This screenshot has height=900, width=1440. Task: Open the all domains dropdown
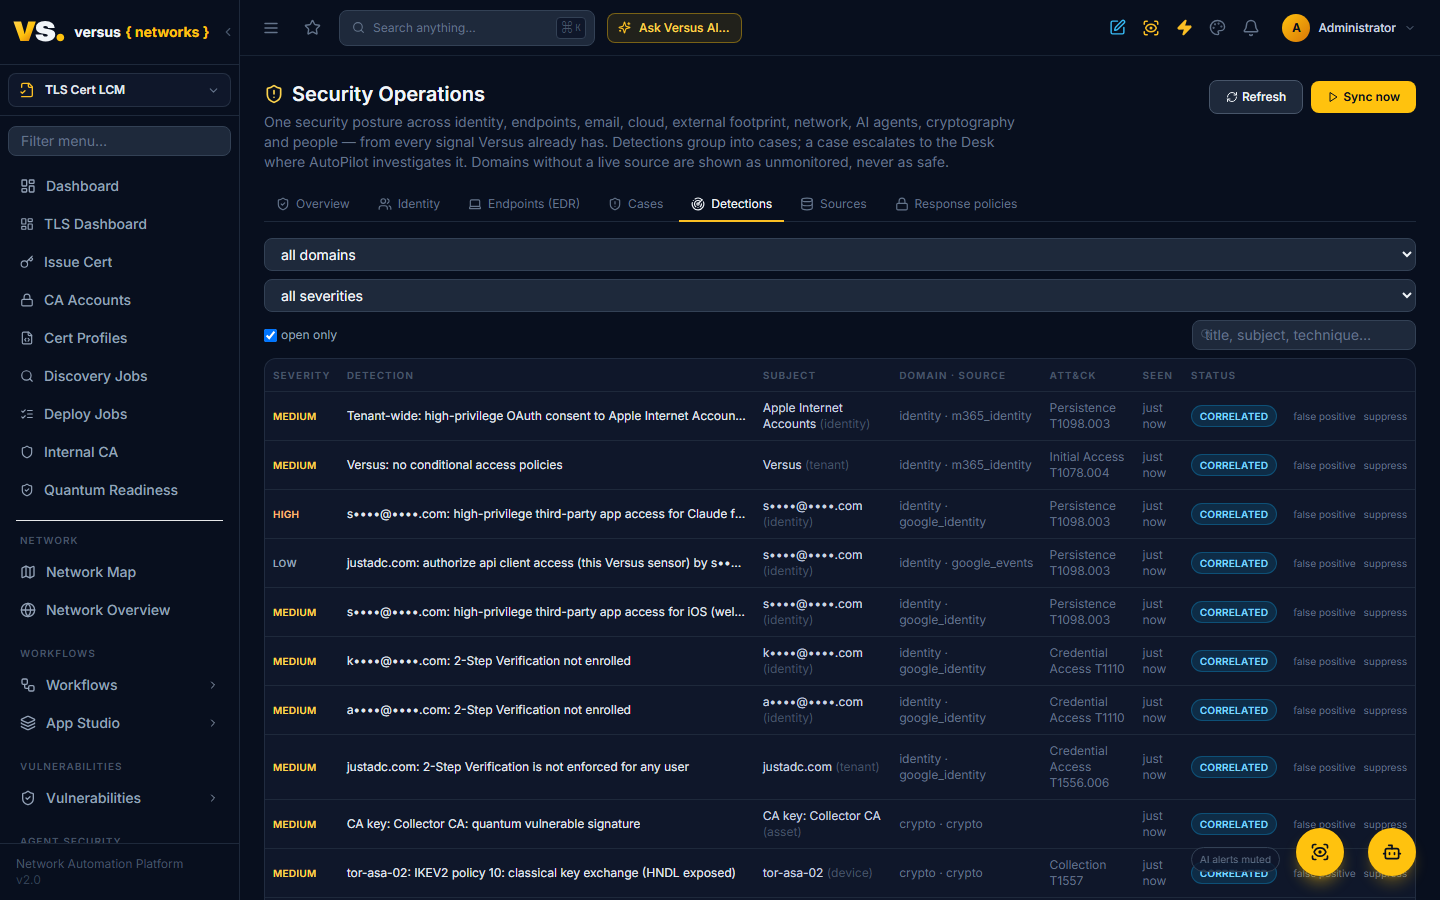coord(840,255)
